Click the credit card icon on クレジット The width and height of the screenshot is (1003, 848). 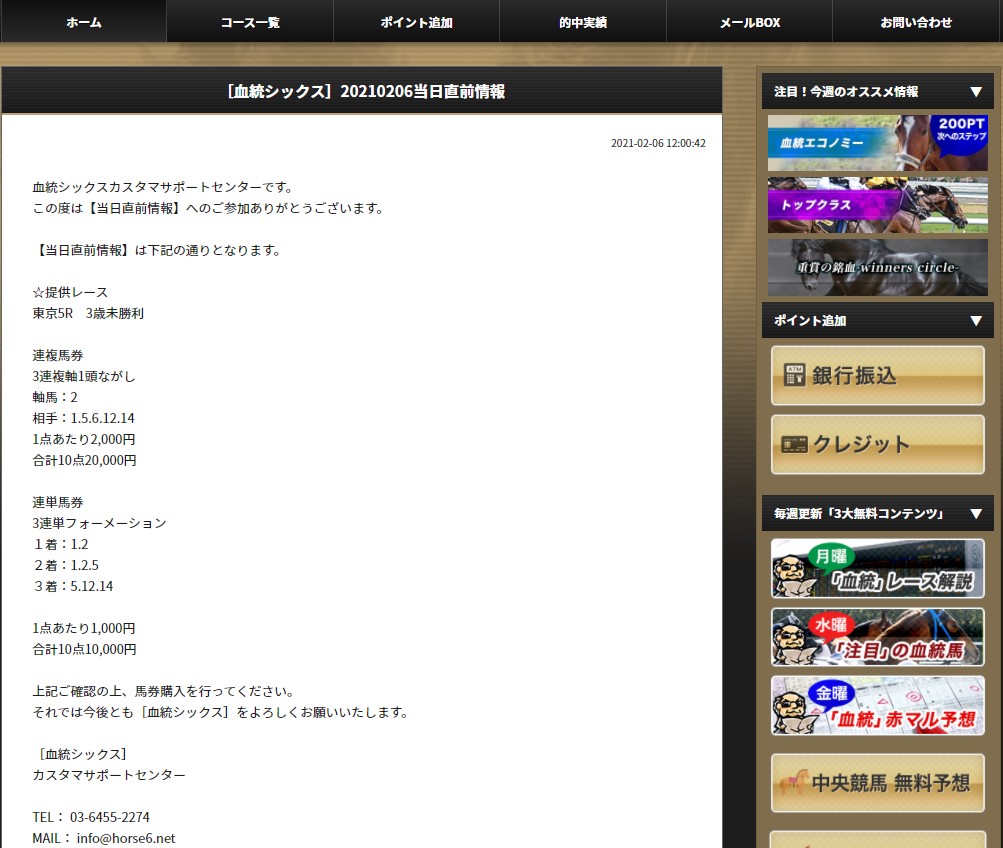coord(794,444)
